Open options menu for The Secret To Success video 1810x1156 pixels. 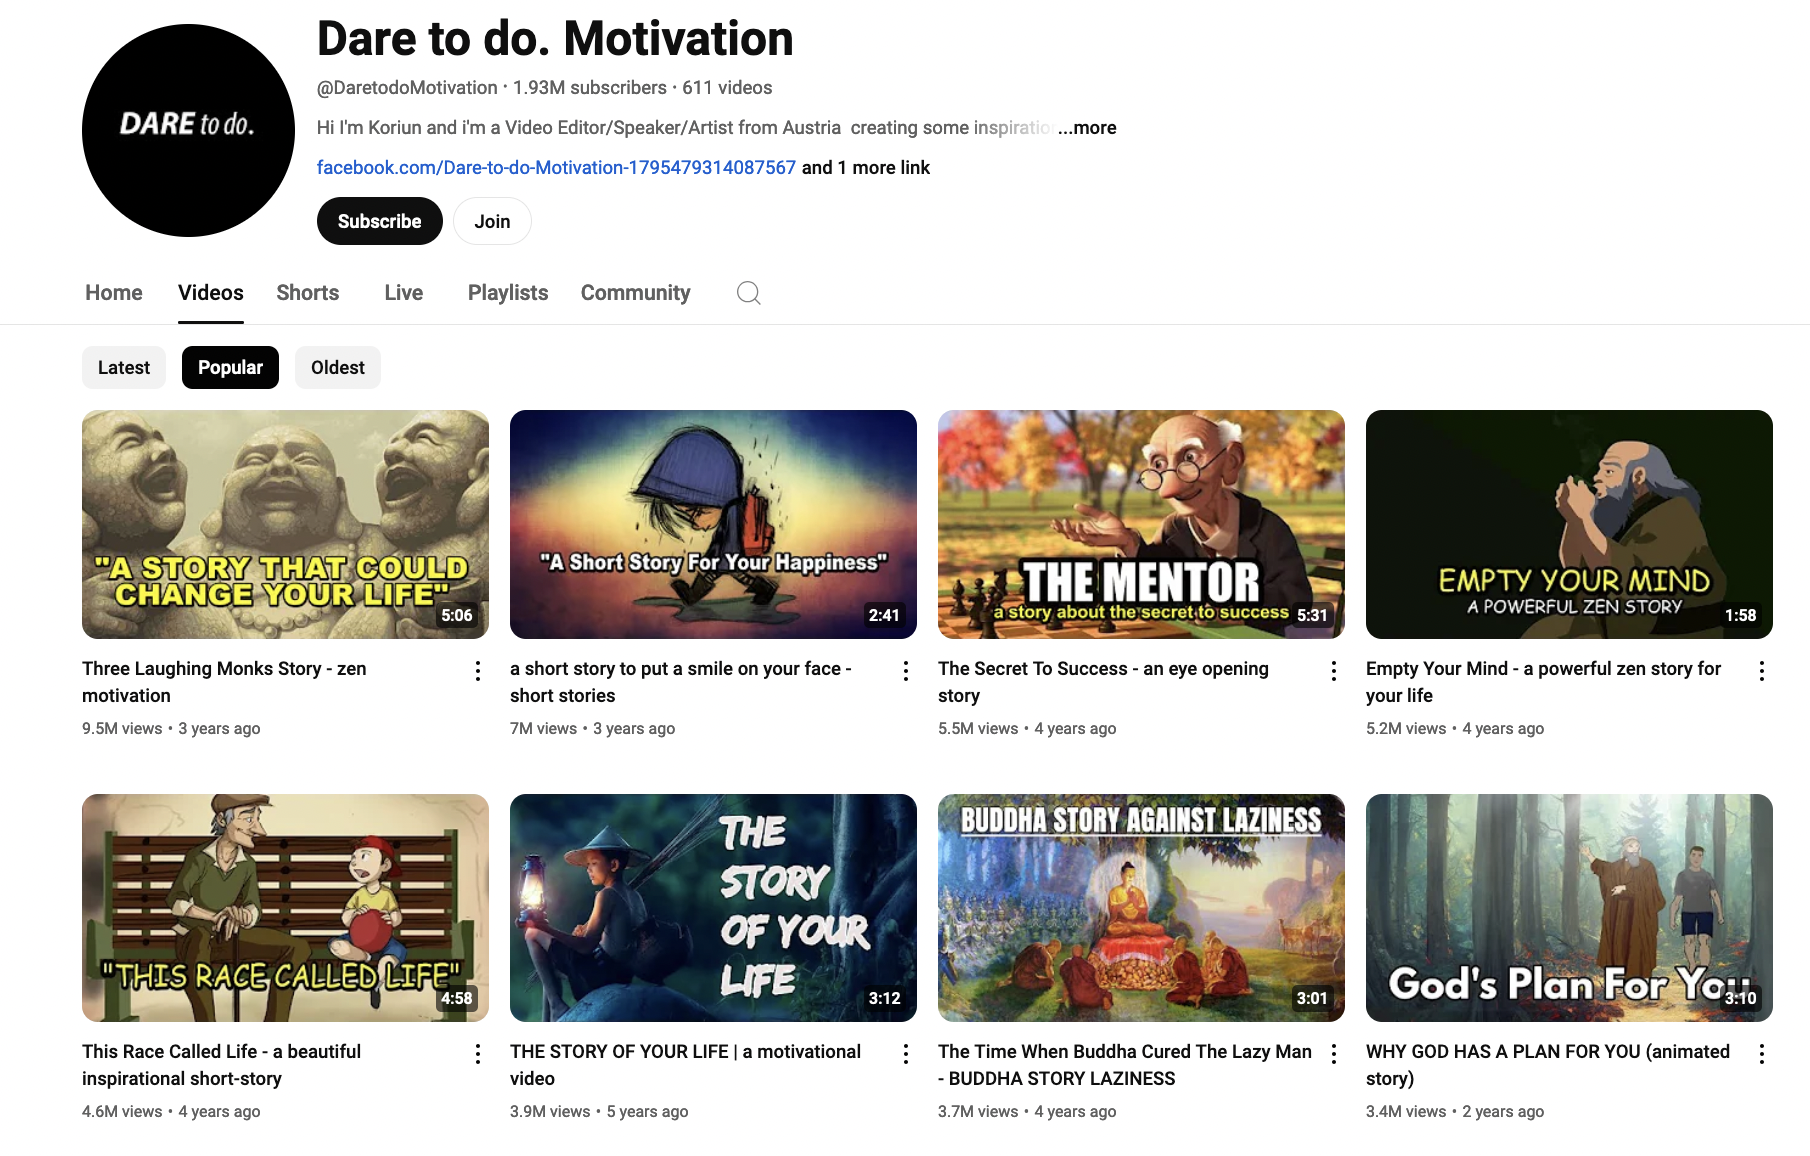pyautogui.click(x=1334, y=671)
